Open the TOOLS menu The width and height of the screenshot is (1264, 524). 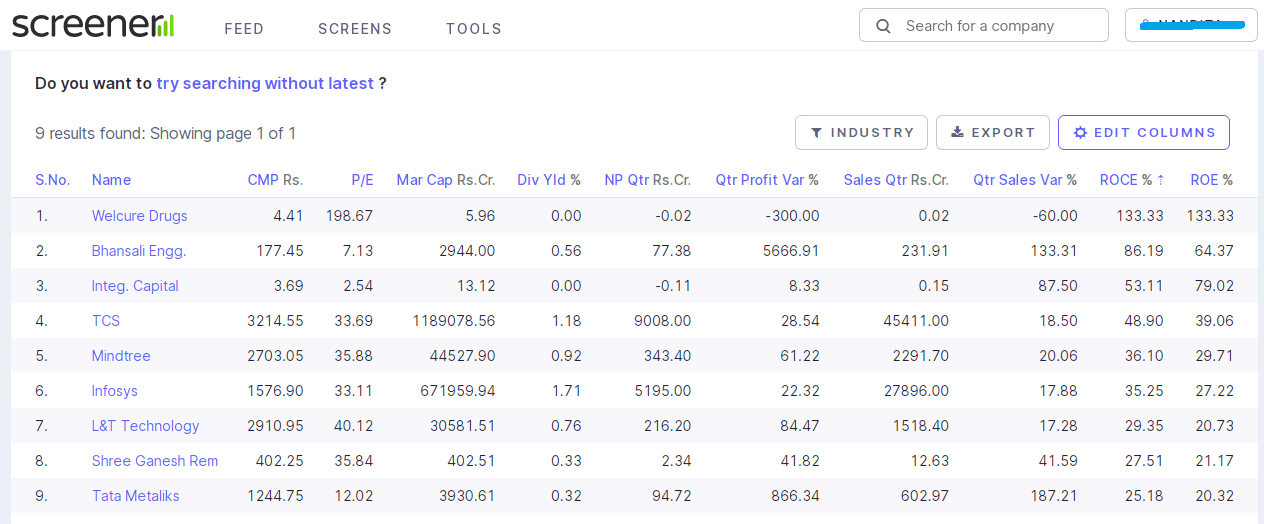click(x=474, y=29)
